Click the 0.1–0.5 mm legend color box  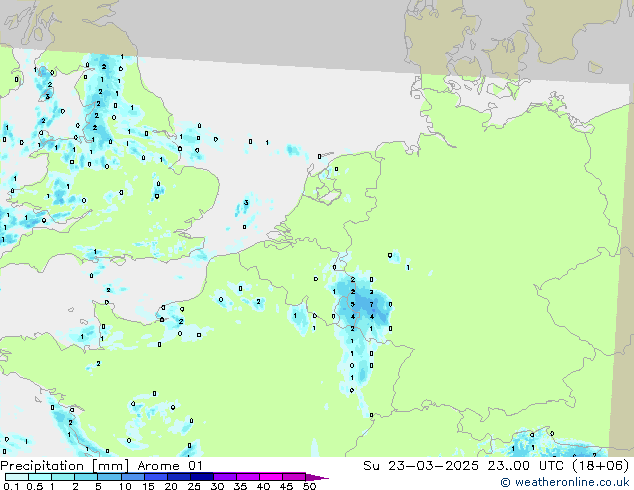[17, 477]
